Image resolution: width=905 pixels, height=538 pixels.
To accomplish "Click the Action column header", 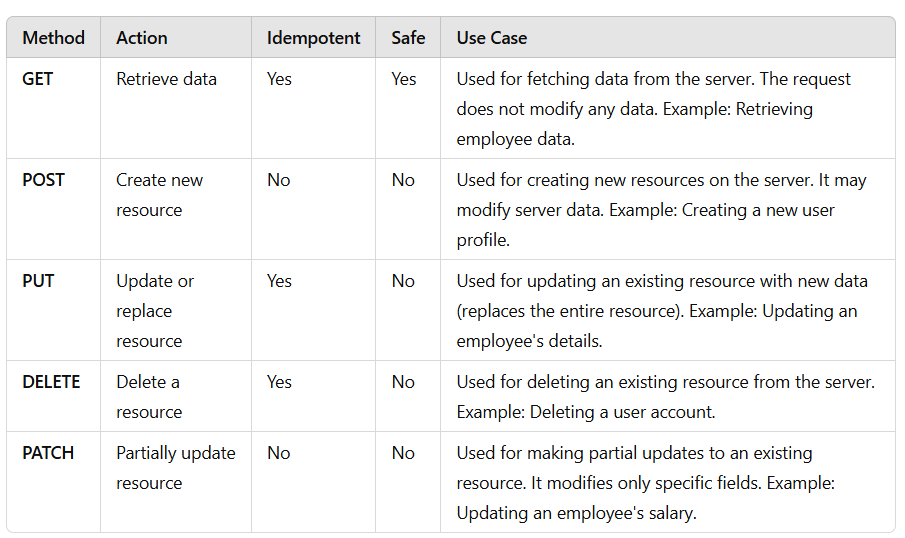I will (142, 38).
